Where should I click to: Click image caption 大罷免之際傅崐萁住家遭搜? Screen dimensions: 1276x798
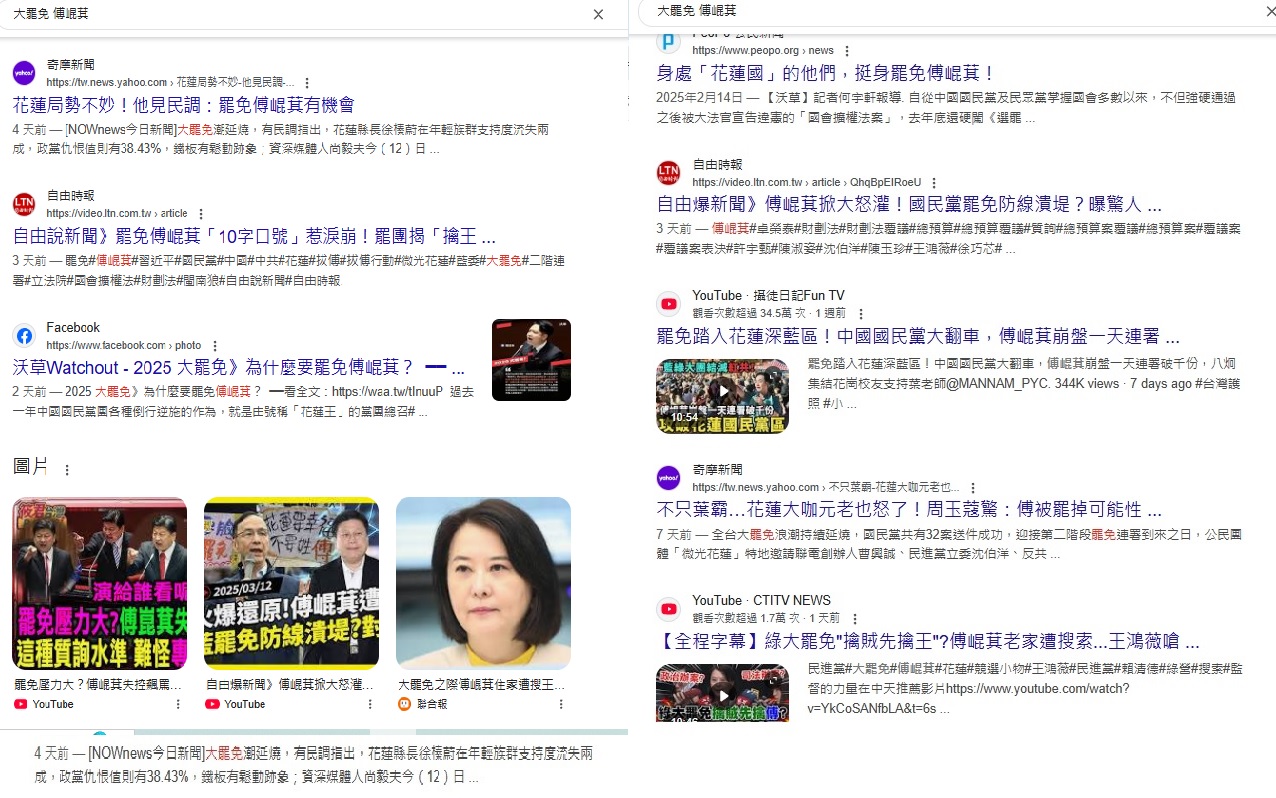coord(482,685)
